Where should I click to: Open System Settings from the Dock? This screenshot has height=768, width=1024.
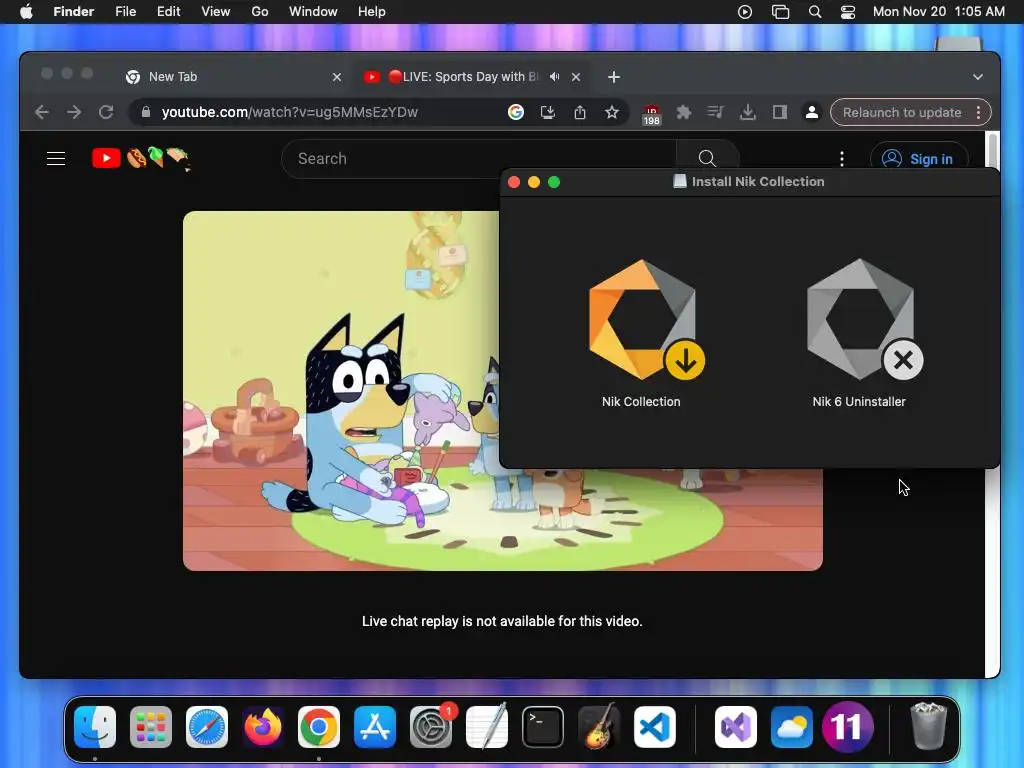click(x=431, y=727)
